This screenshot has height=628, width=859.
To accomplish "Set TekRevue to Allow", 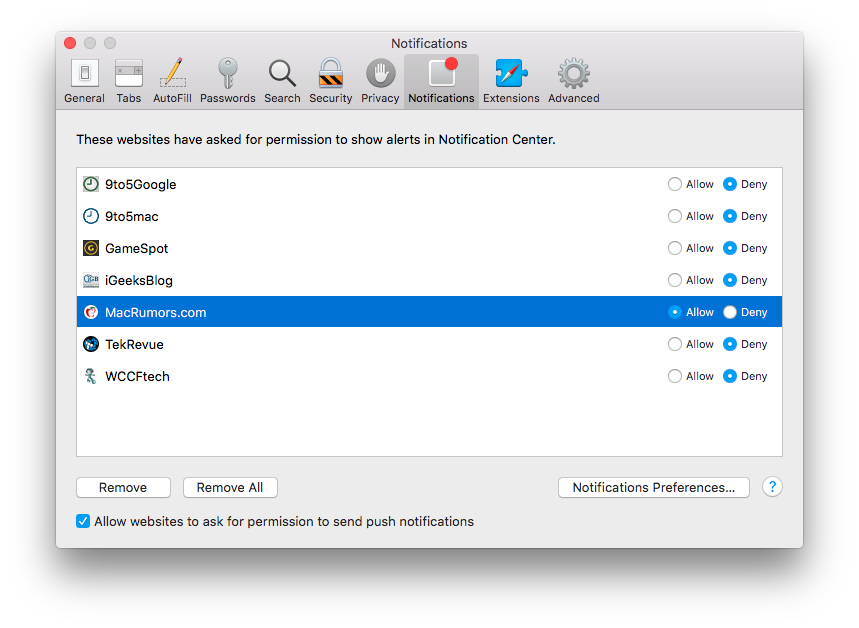I will pos(675,344).
